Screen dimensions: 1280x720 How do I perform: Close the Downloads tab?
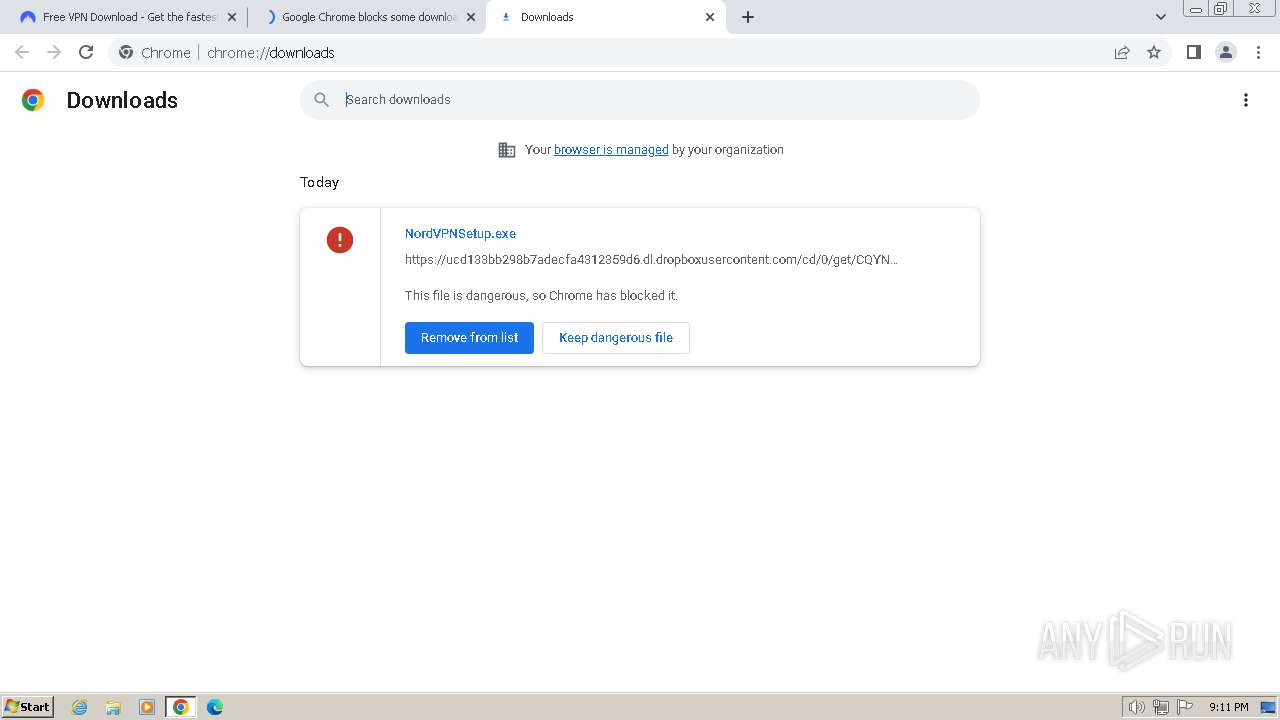710,17
